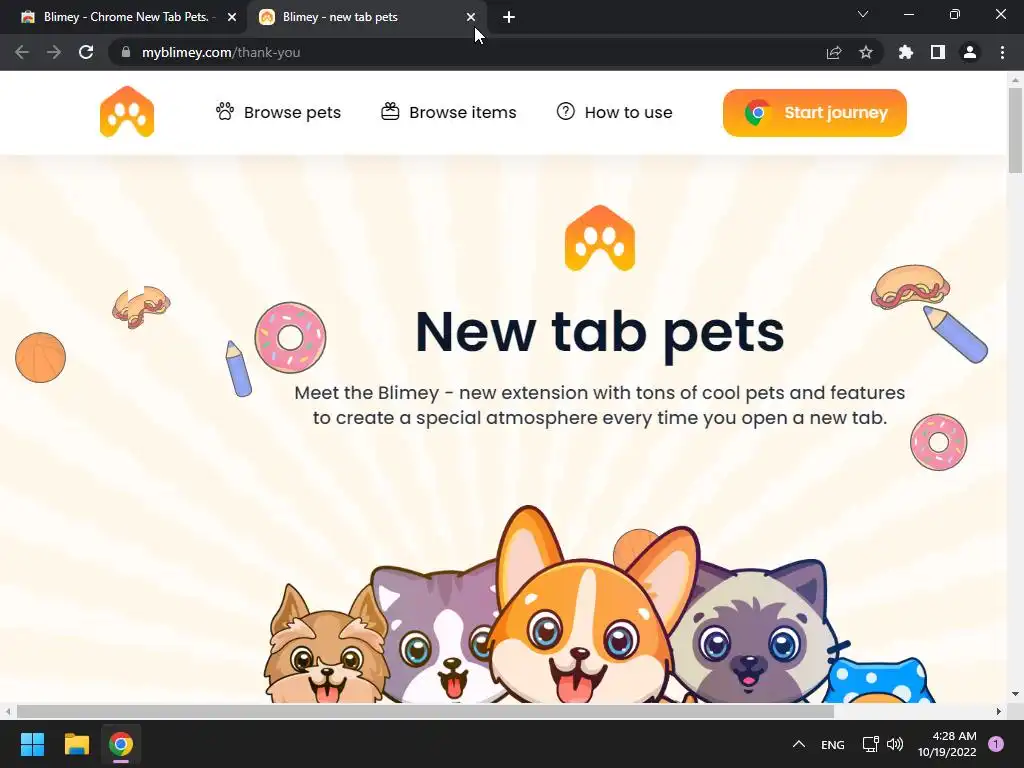
Task: Close the Blimey - Chrome New Tab Pets tab
Action: [232, 17]
